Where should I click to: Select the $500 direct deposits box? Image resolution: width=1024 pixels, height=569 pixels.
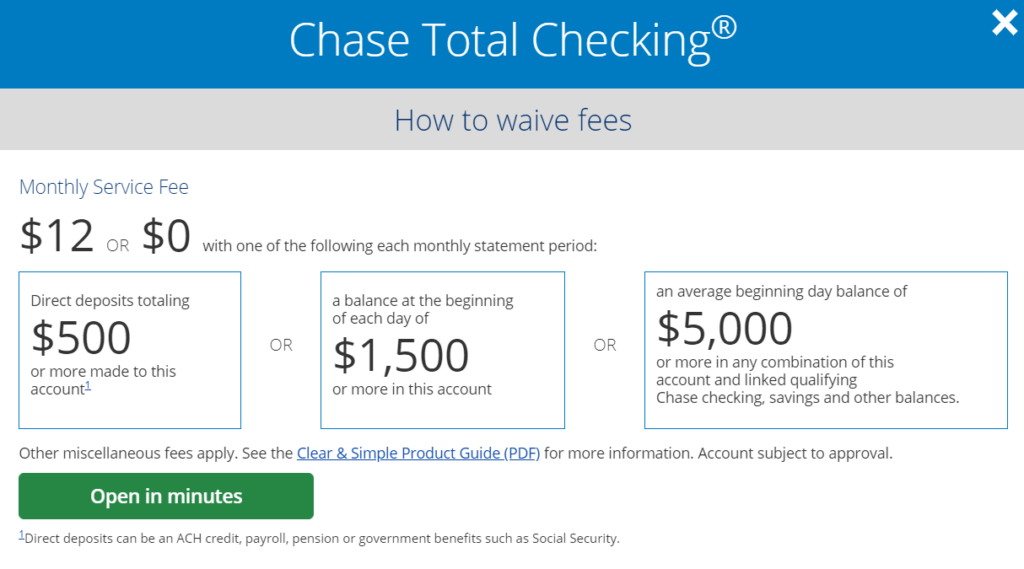tap(130, 349)
